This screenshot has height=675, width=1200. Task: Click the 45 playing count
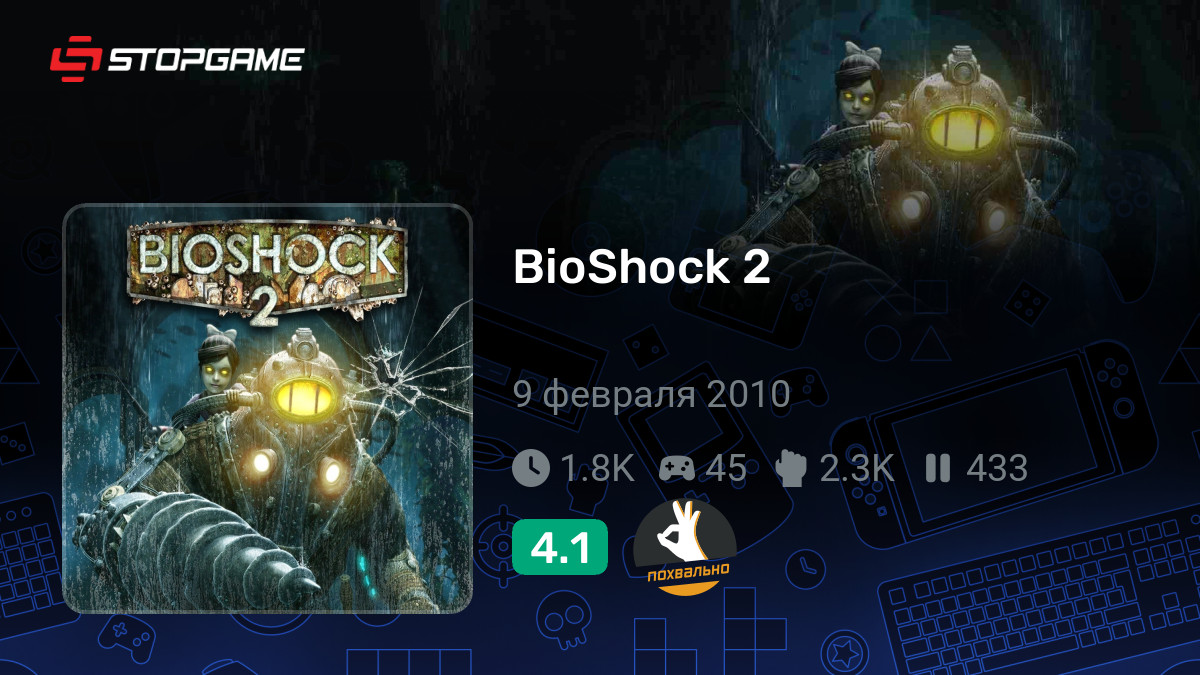[725, 468]
